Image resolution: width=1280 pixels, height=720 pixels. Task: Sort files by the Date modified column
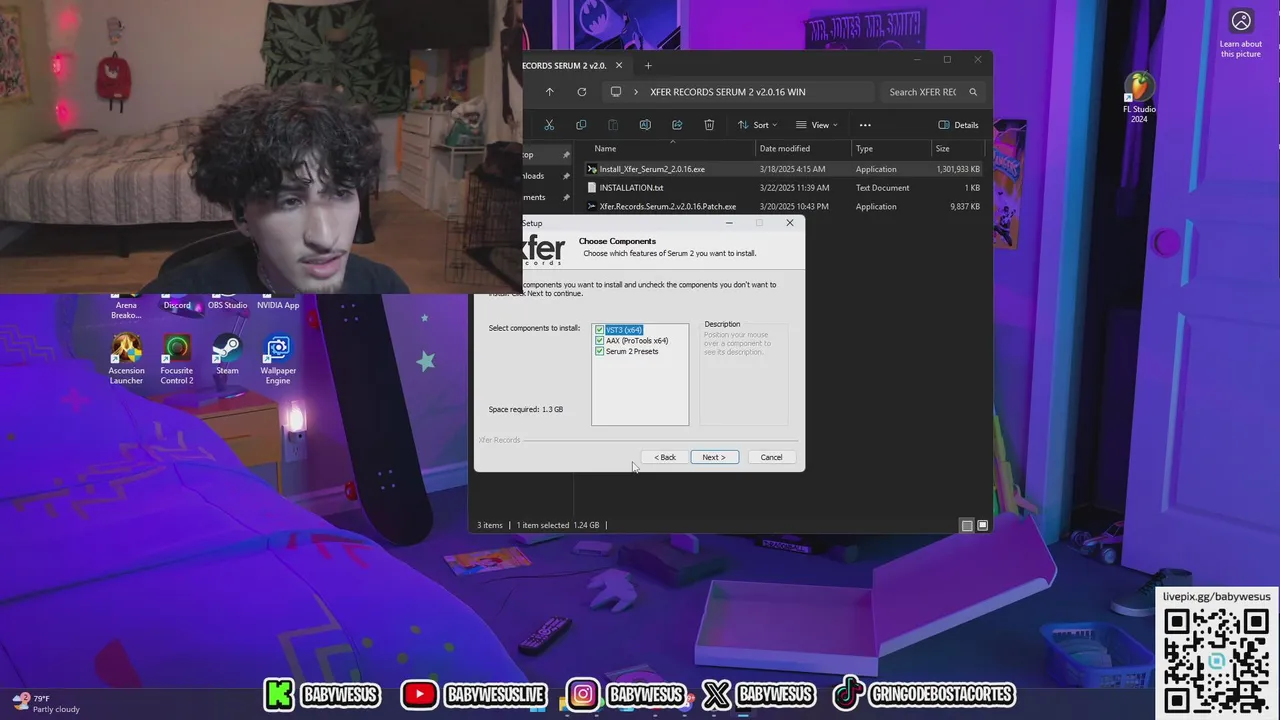785,149
